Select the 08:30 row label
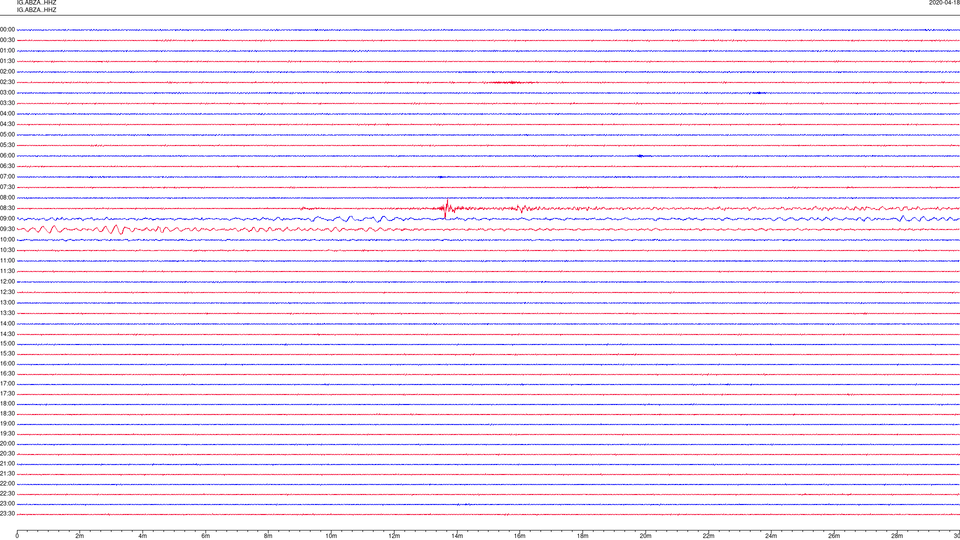This screenshot has width=960, height=540. [x=7, y=208]
